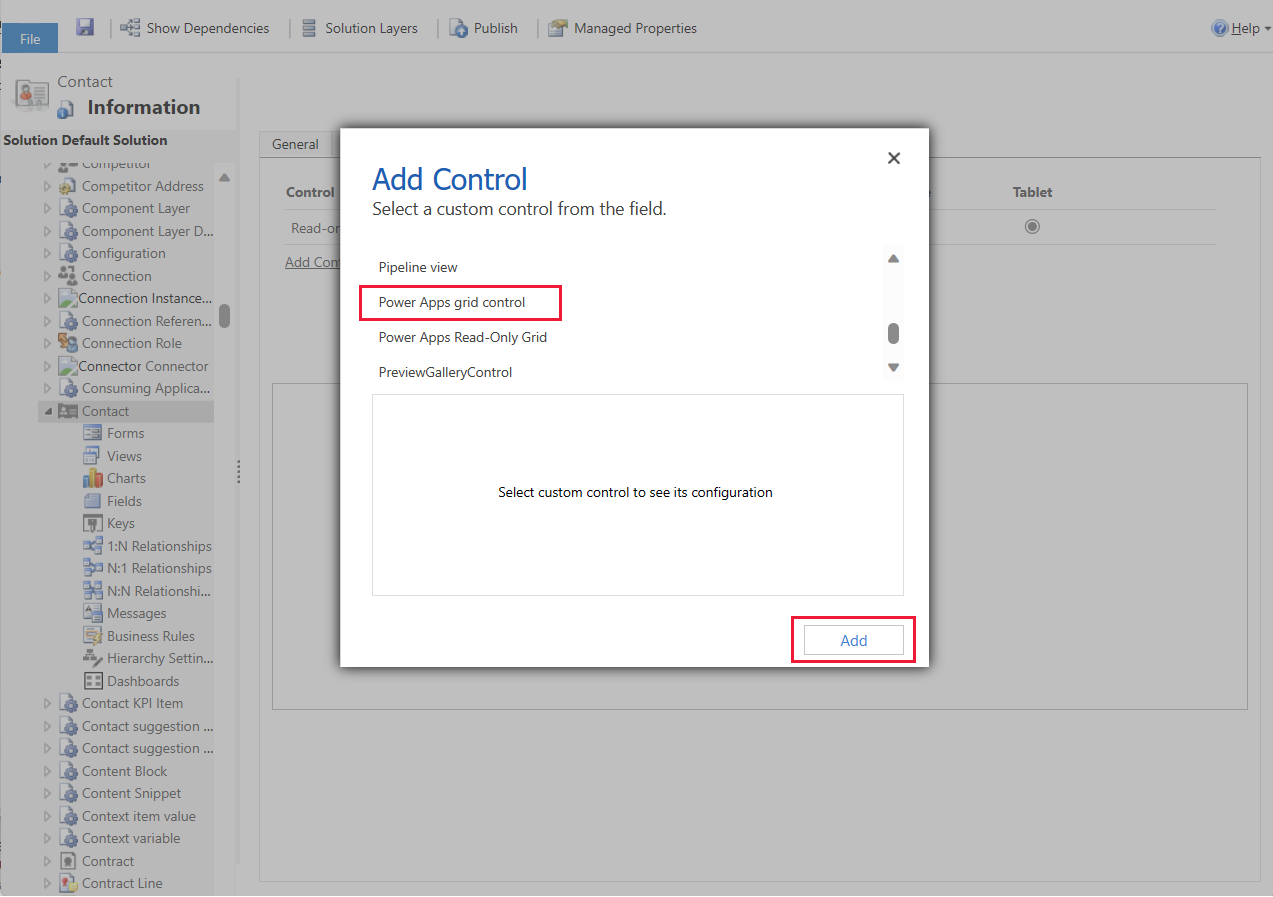Select Power Apps grid control
Image resolution: width=1273 pixels, height=897 pixels.
[x=452, y=302]
